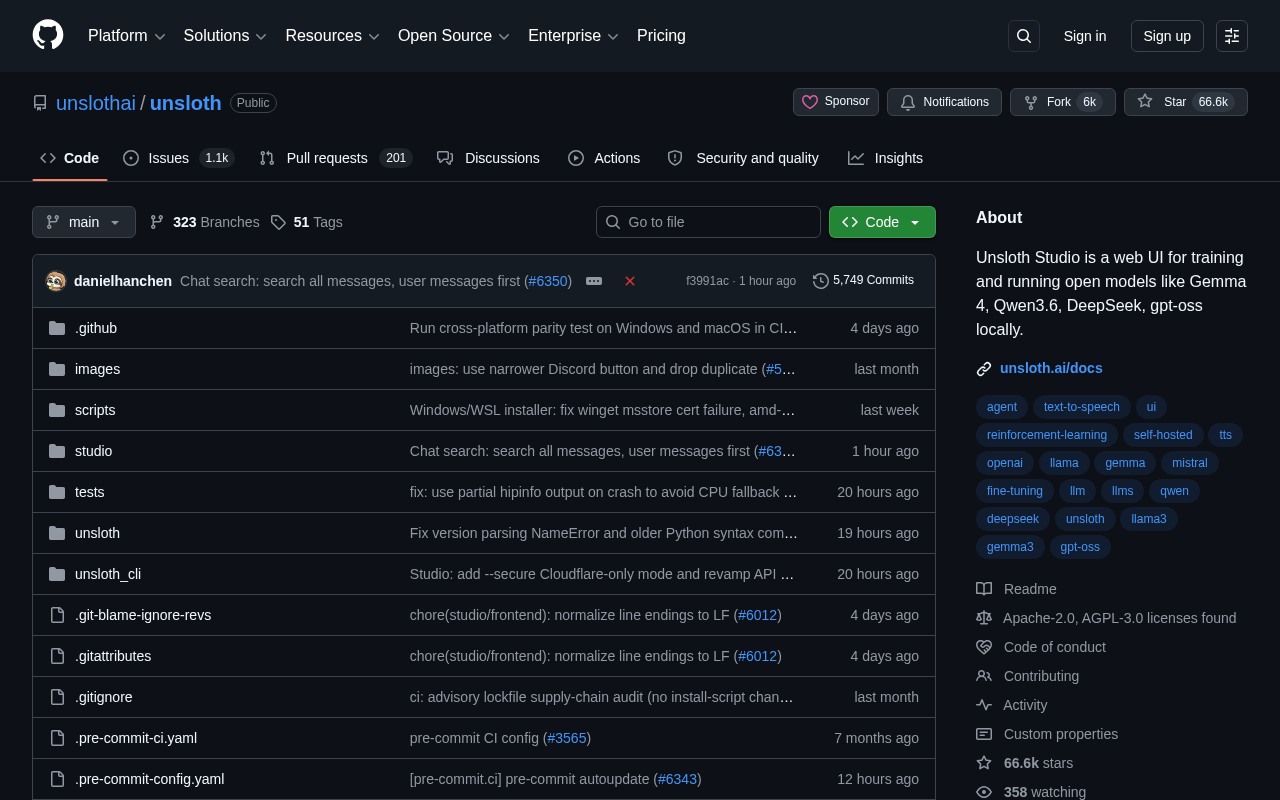Expand the Resources menu

[x=333, y=36]
